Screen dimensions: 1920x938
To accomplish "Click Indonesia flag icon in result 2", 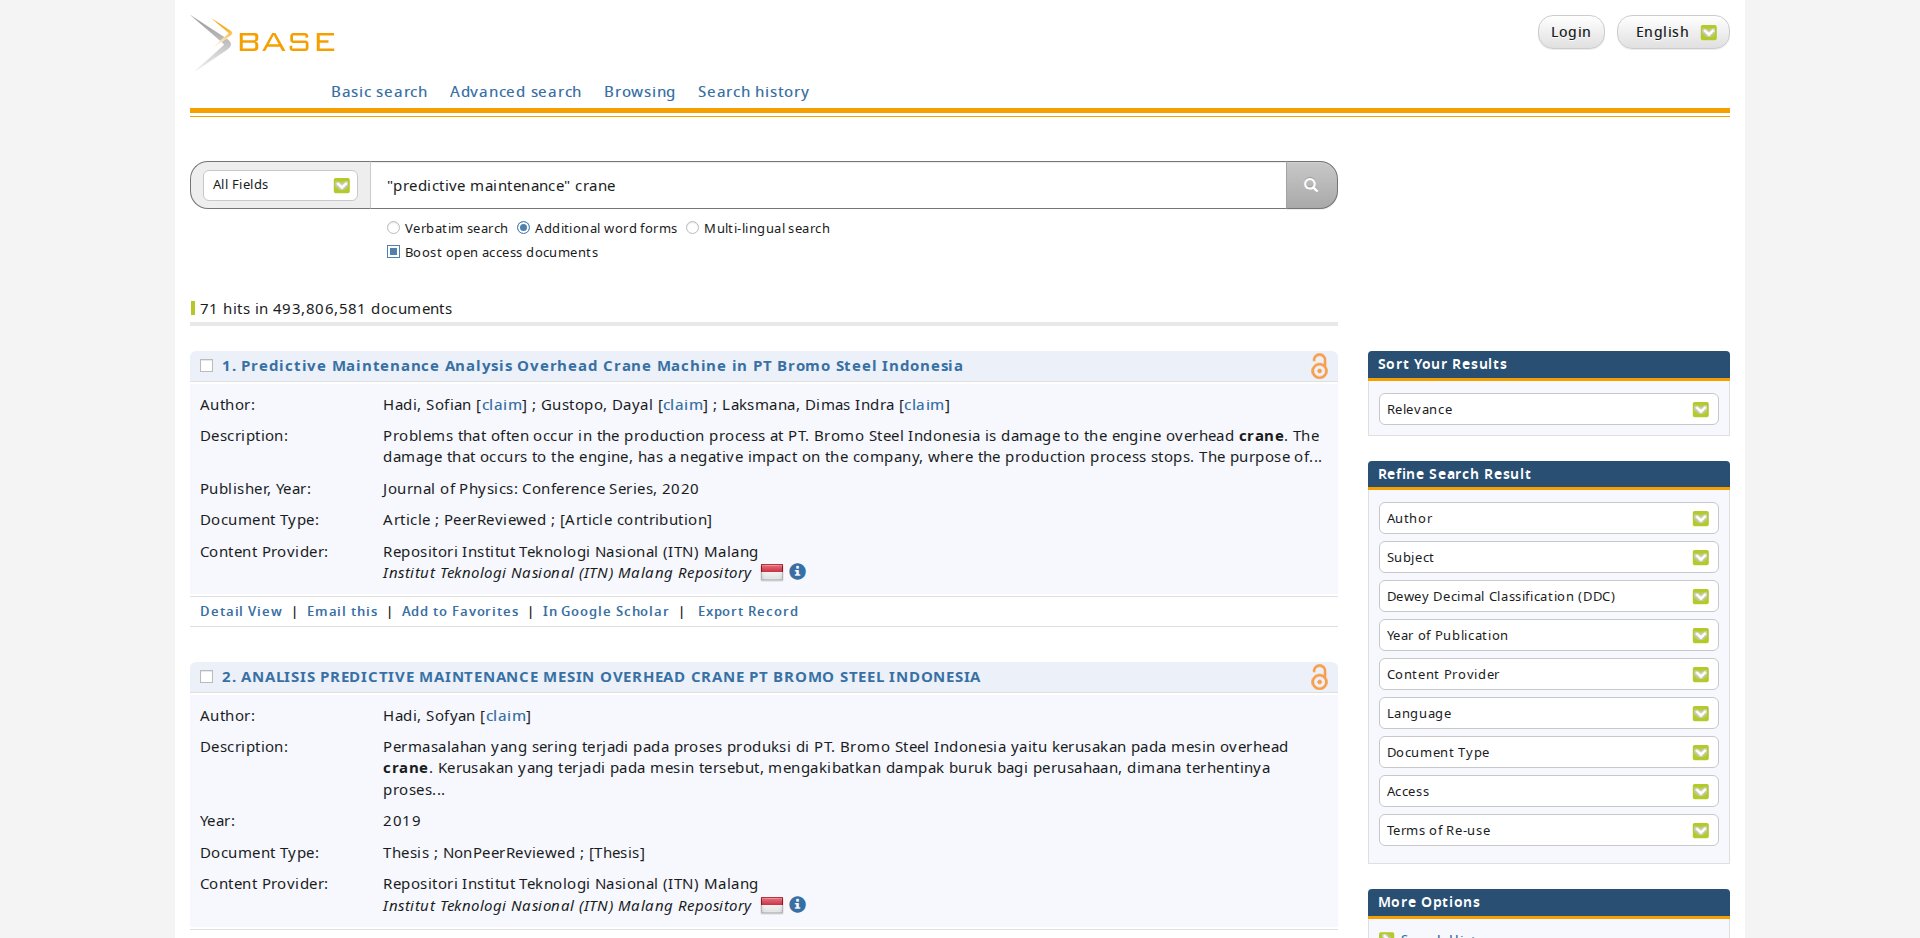I will tap(772, 905).
